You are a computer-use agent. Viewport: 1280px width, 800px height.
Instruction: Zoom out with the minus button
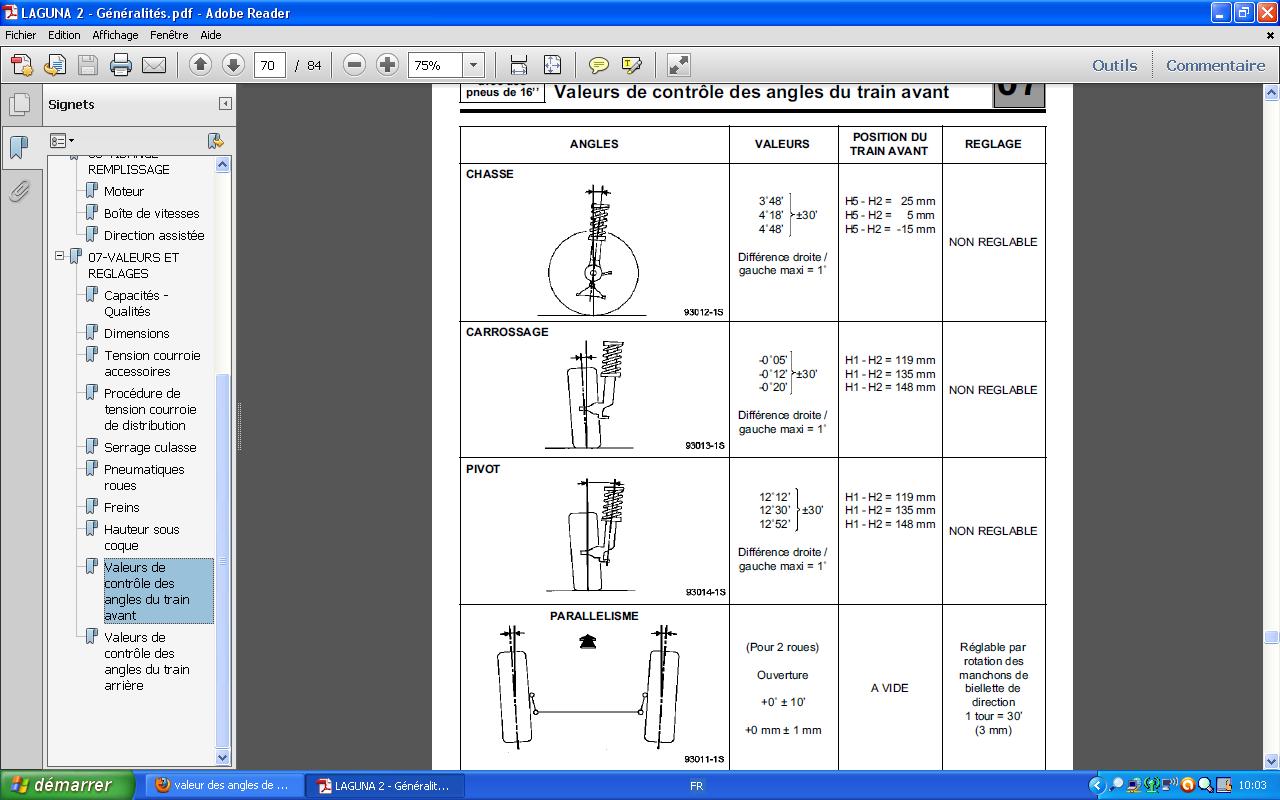click(x=354, y=65)
